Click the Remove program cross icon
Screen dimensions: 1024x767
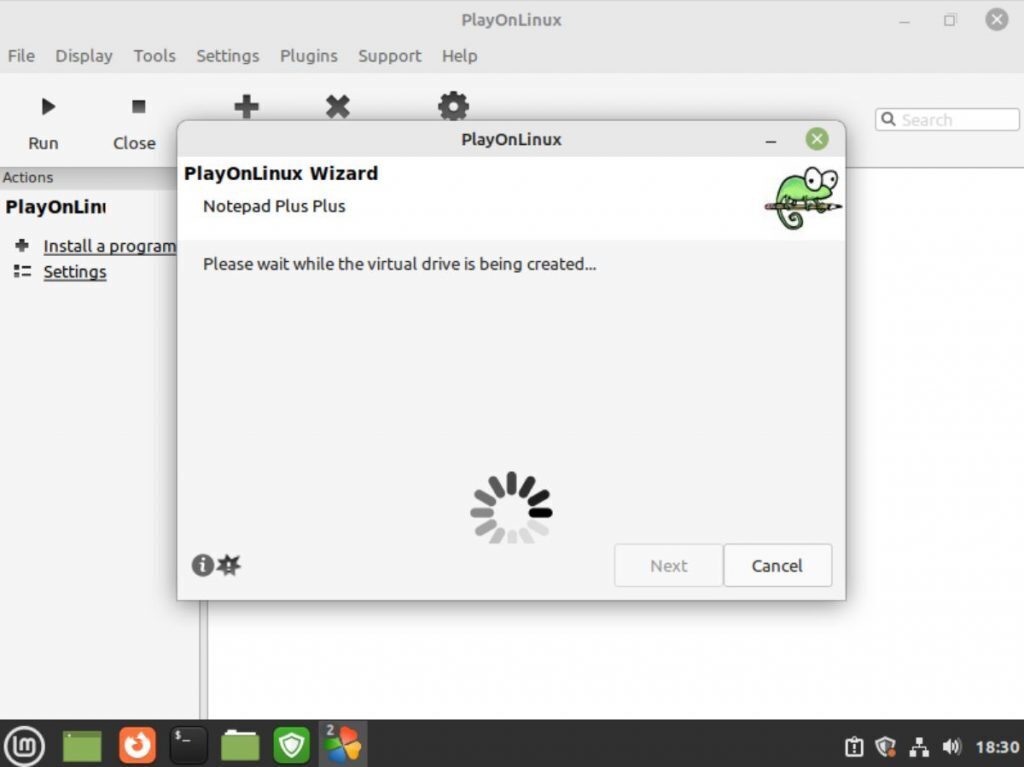(x=338, y=105)
